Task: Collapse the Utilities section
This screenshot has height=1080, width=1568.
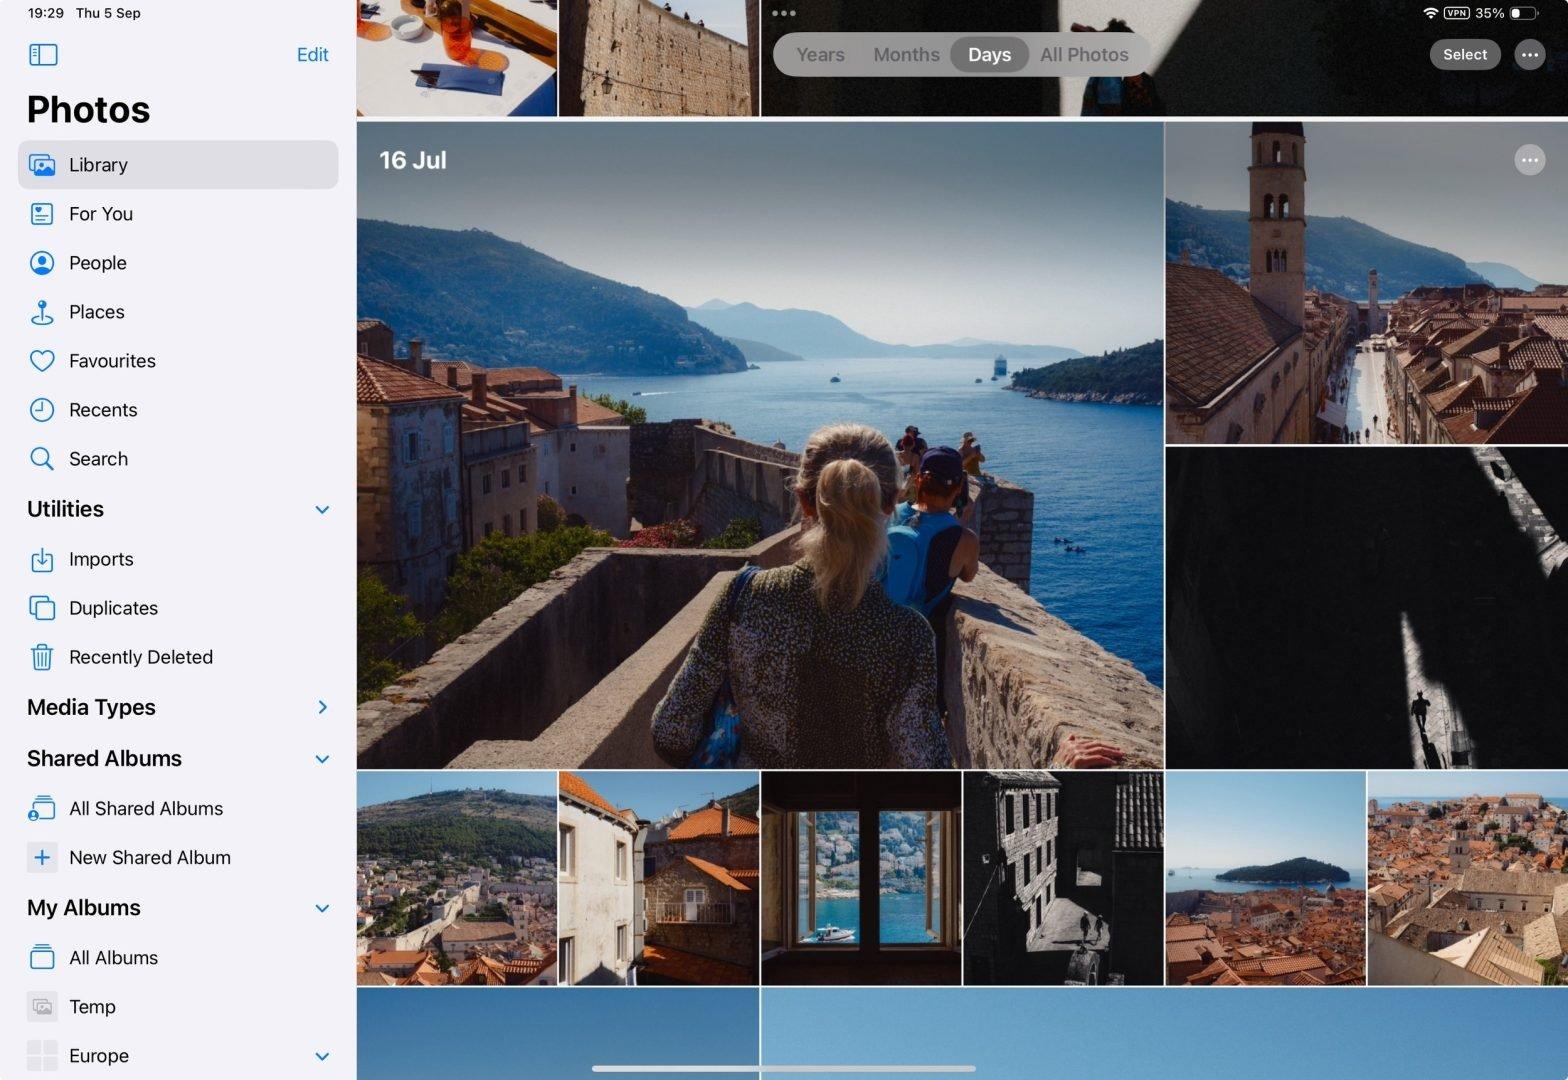Action: (x=322, y=510)
